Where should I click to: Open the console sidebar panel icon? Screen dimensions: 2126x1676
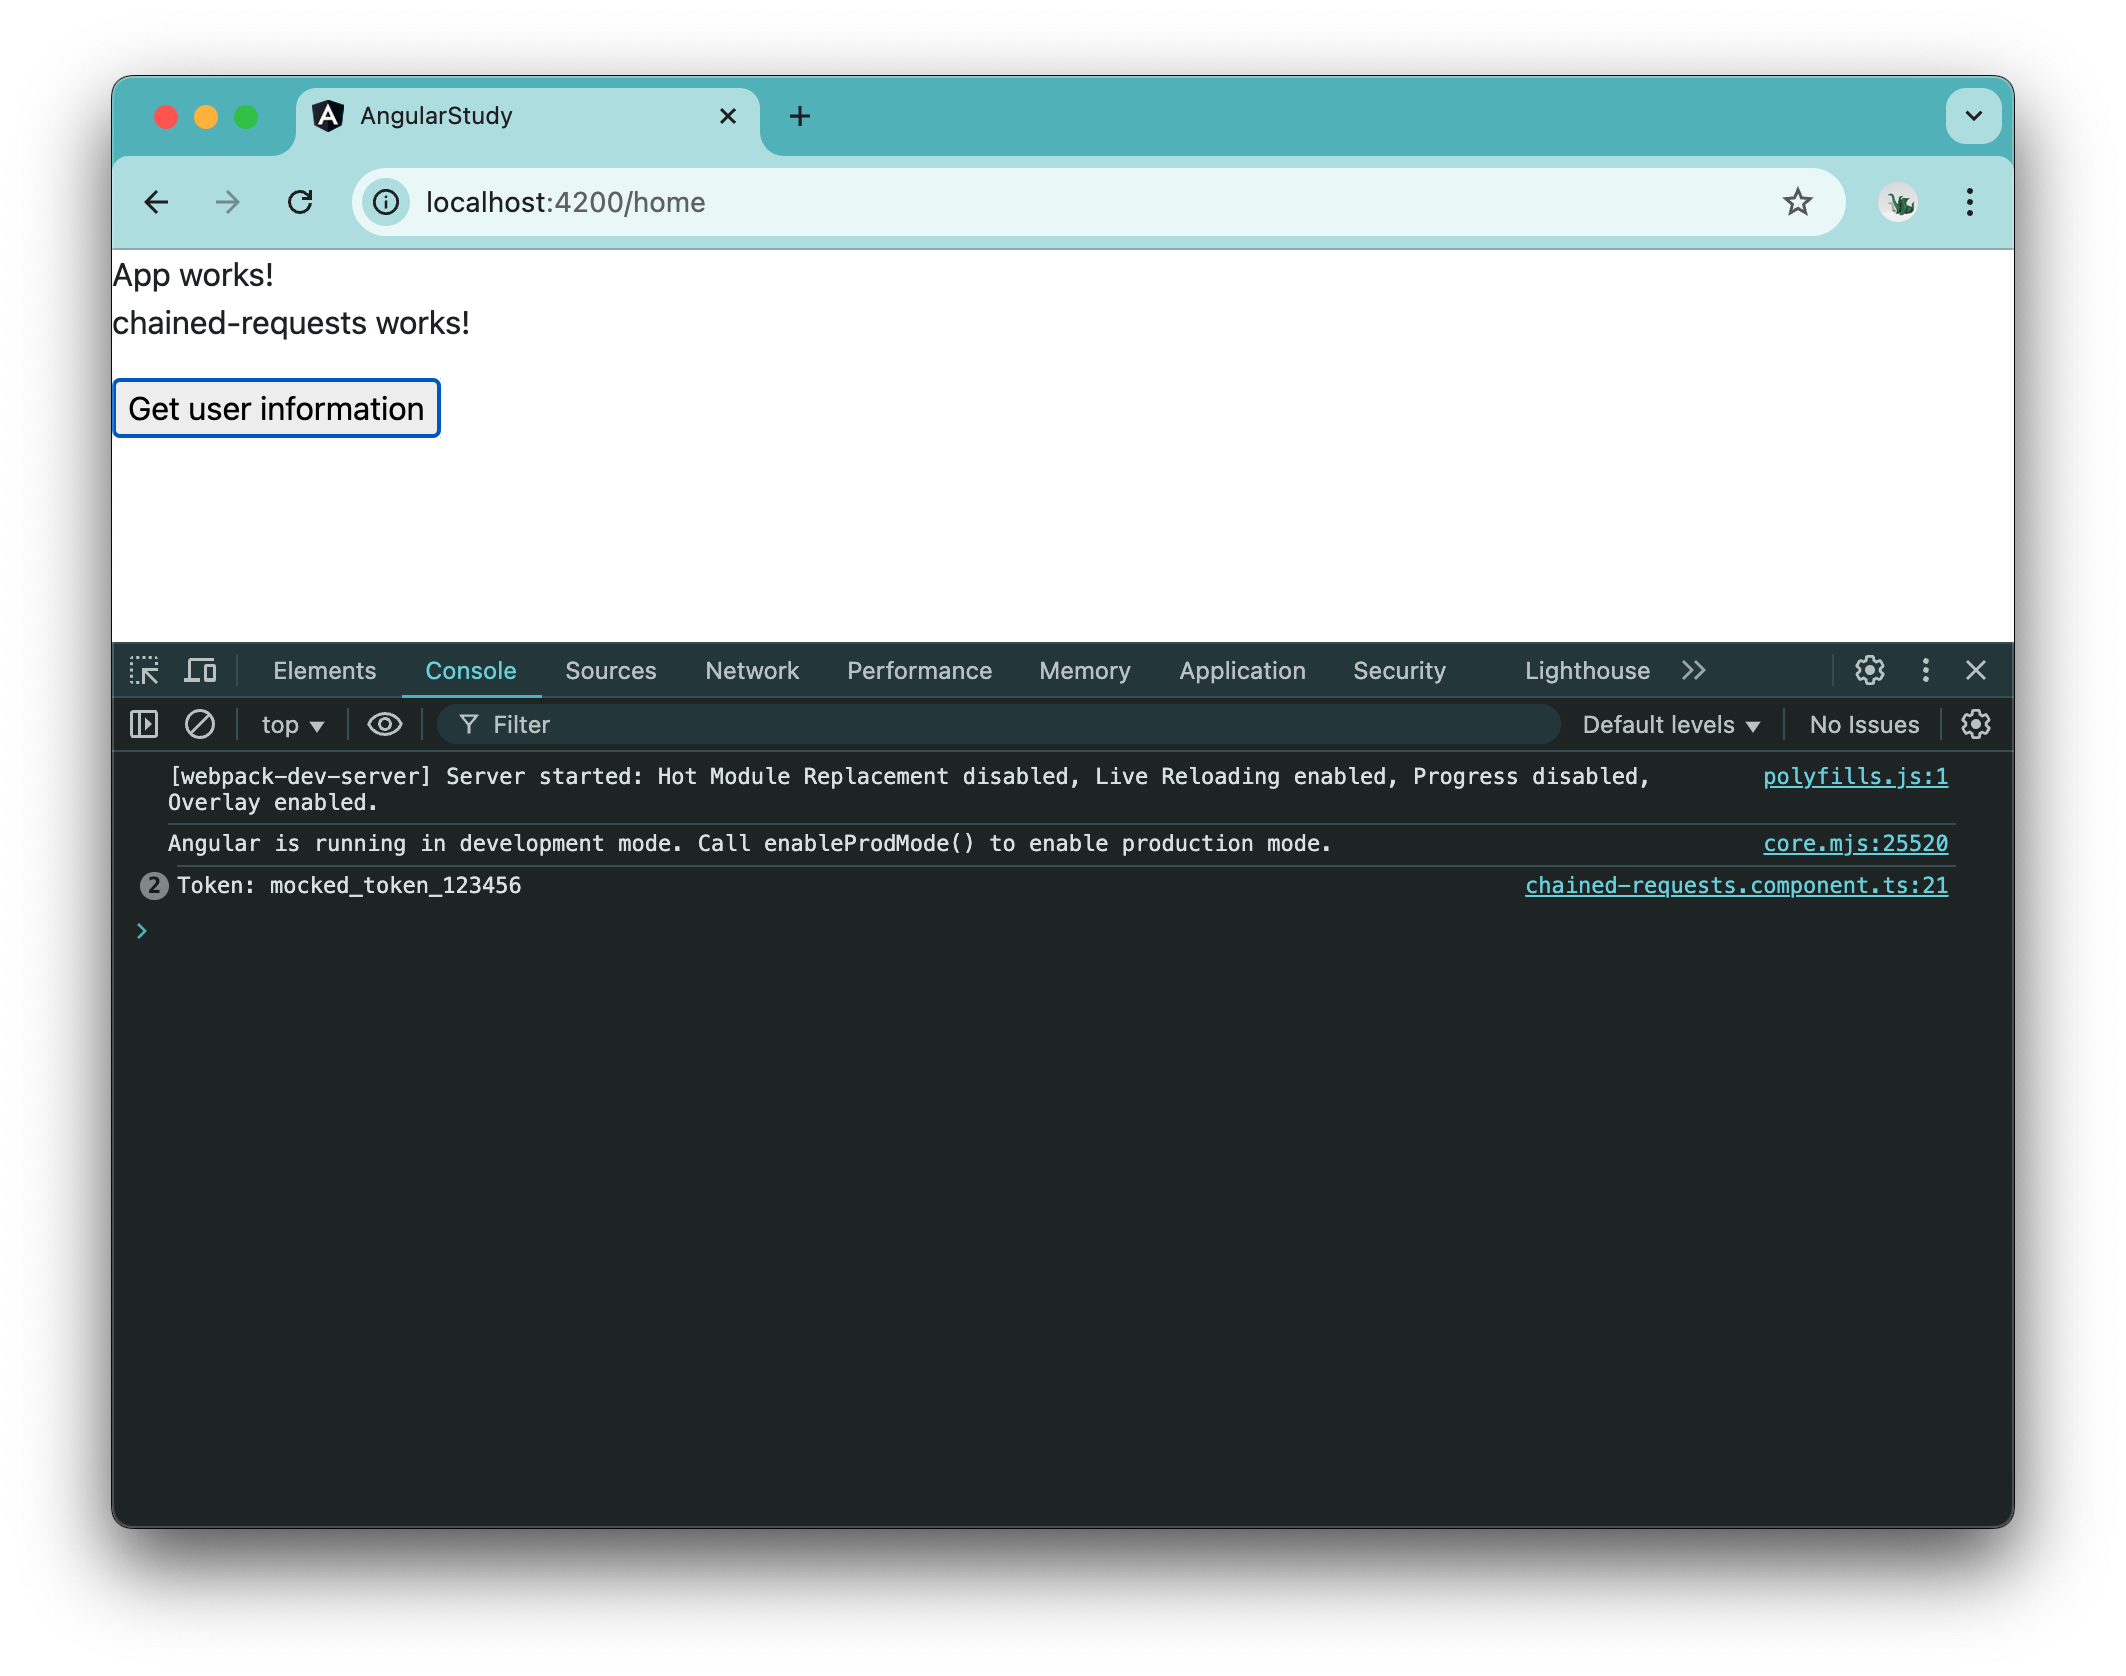tap(143, 724)
